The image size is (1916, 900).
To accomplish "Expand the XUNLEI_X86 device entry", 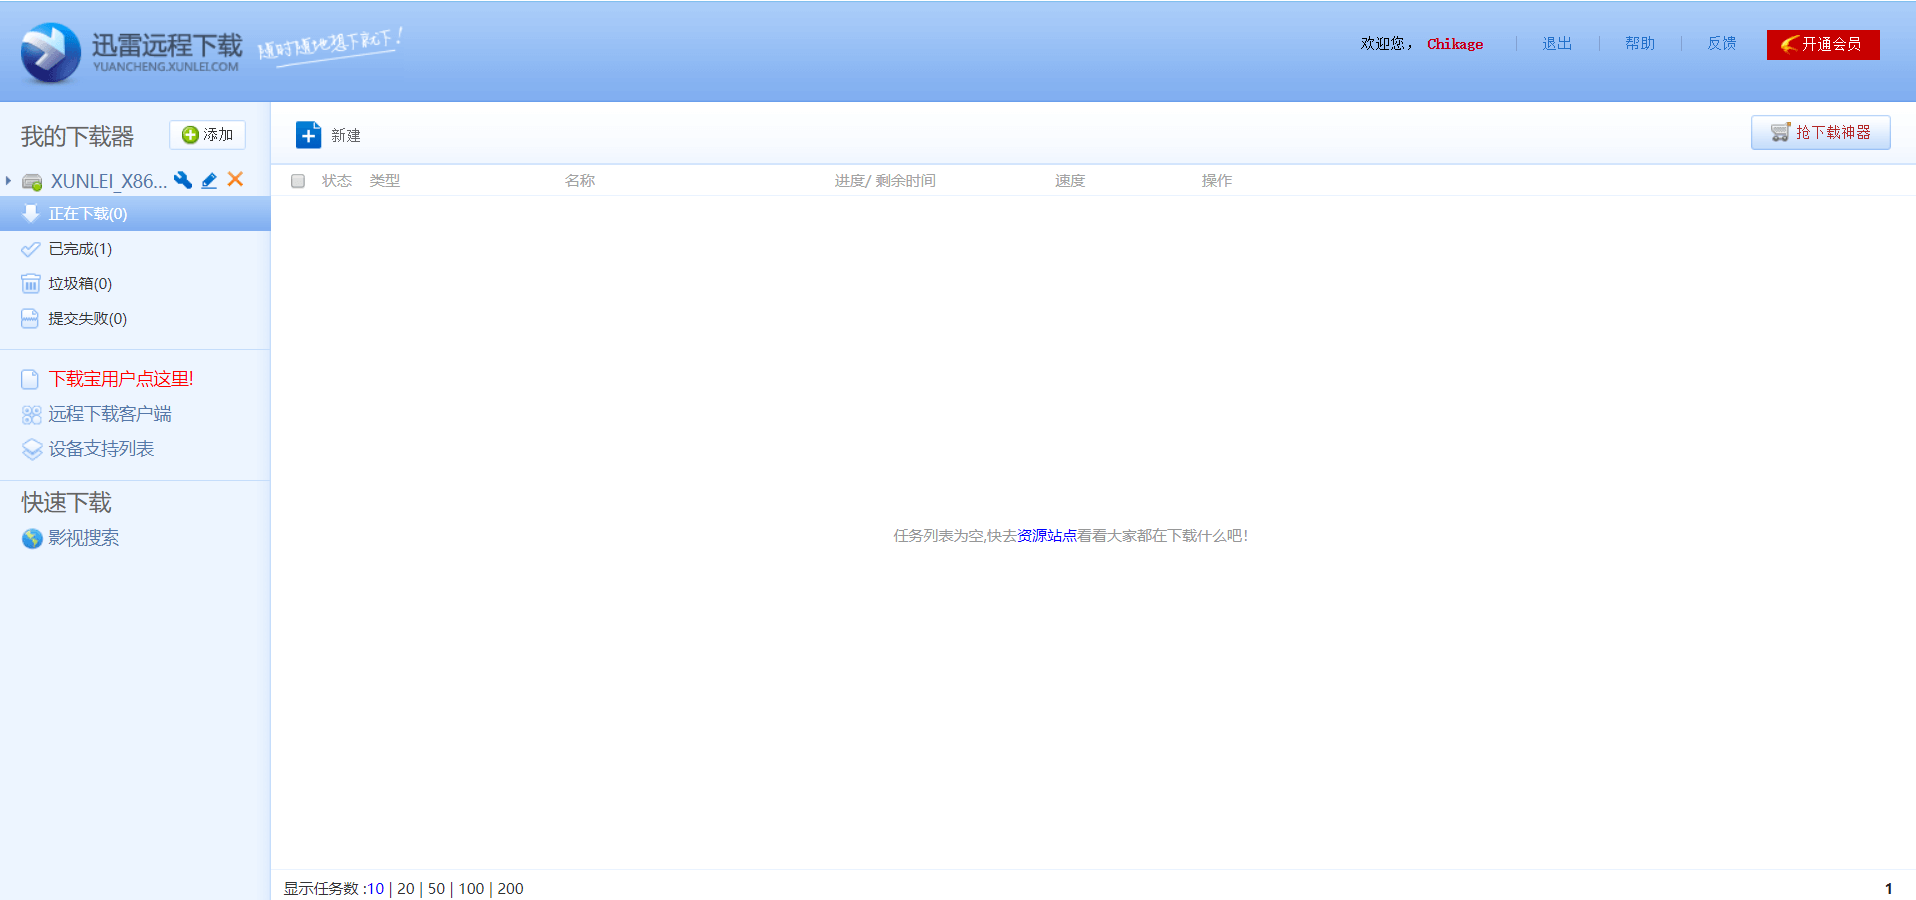I will pos(9,180).
